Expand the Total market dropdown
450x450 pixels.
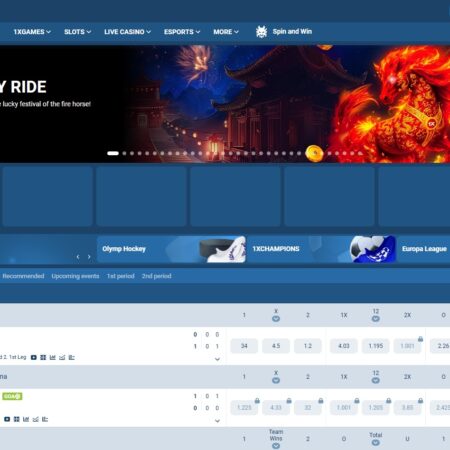pos(376,443)
